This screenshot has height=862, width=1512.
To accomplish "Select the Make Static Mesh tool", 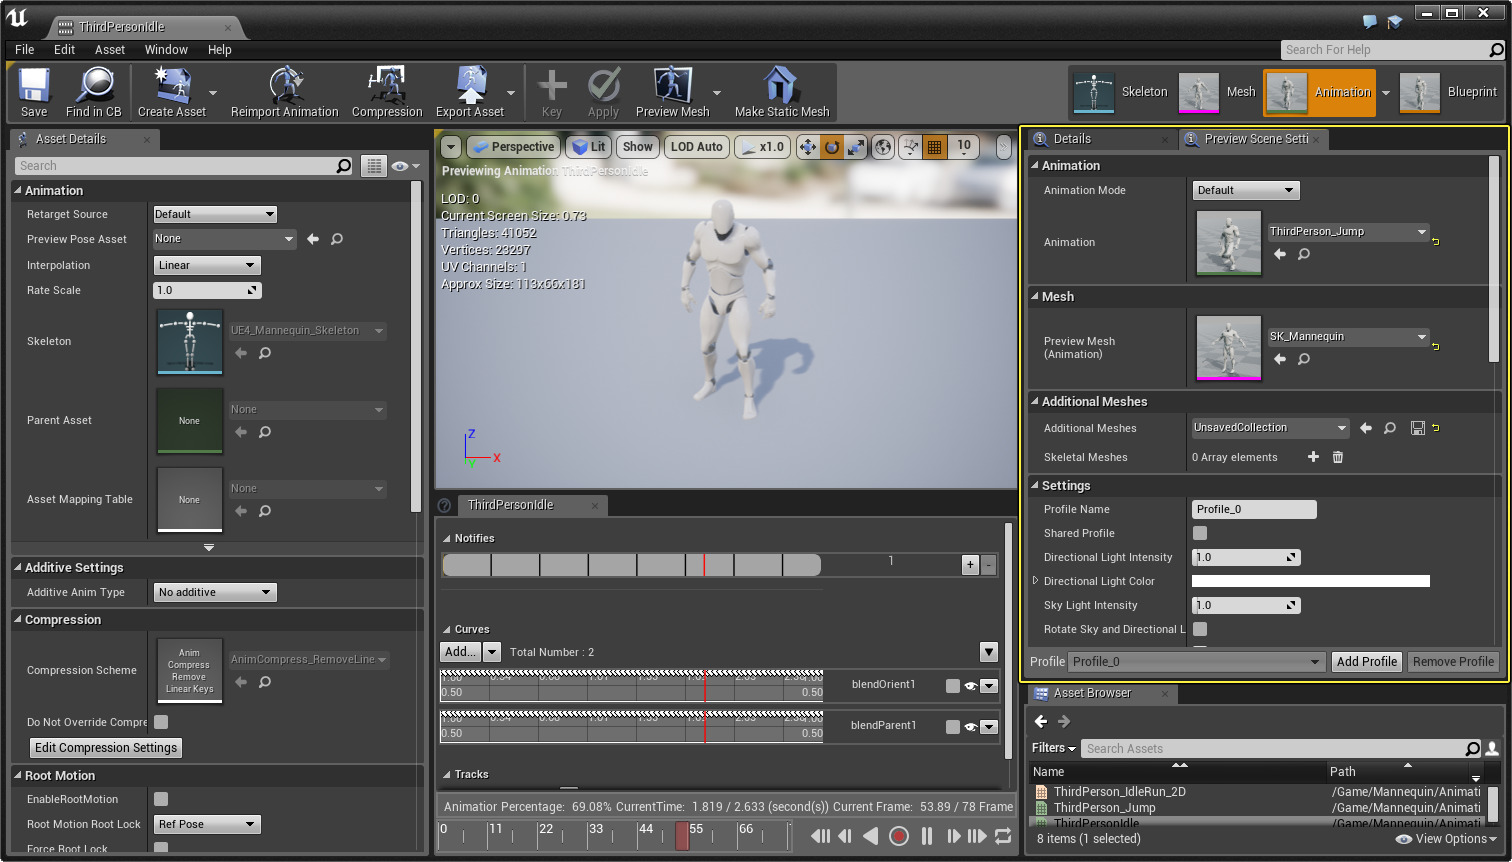I will click(x=782, y=91).
